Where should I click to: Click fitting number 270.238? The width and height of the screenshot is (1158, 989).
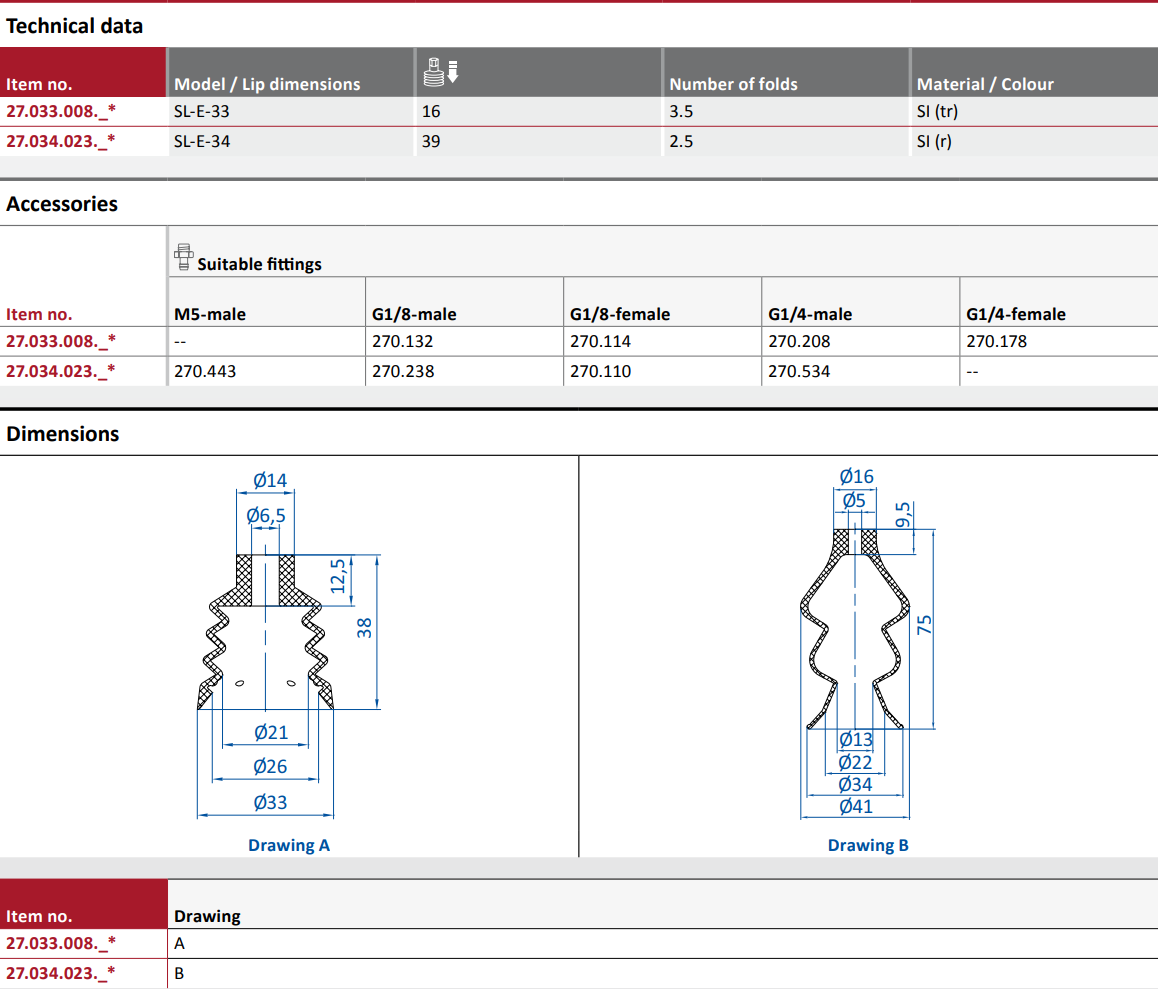[x=402, y=371]
